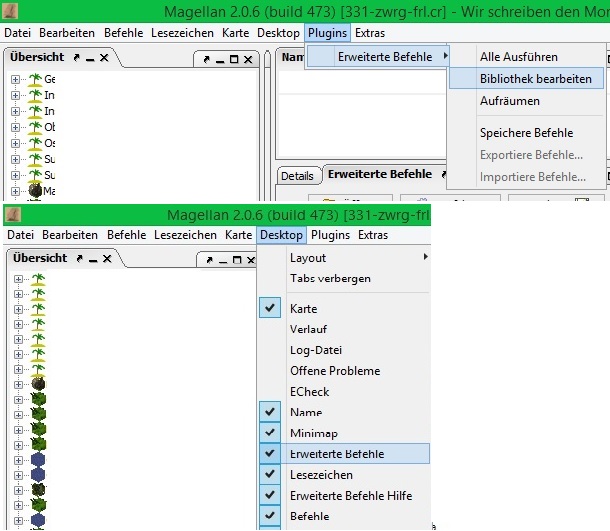The height and width of the screenshot is (531, 610).
Task: Expand the 'Os' tree node in upper overview
Action: point(16,143)
